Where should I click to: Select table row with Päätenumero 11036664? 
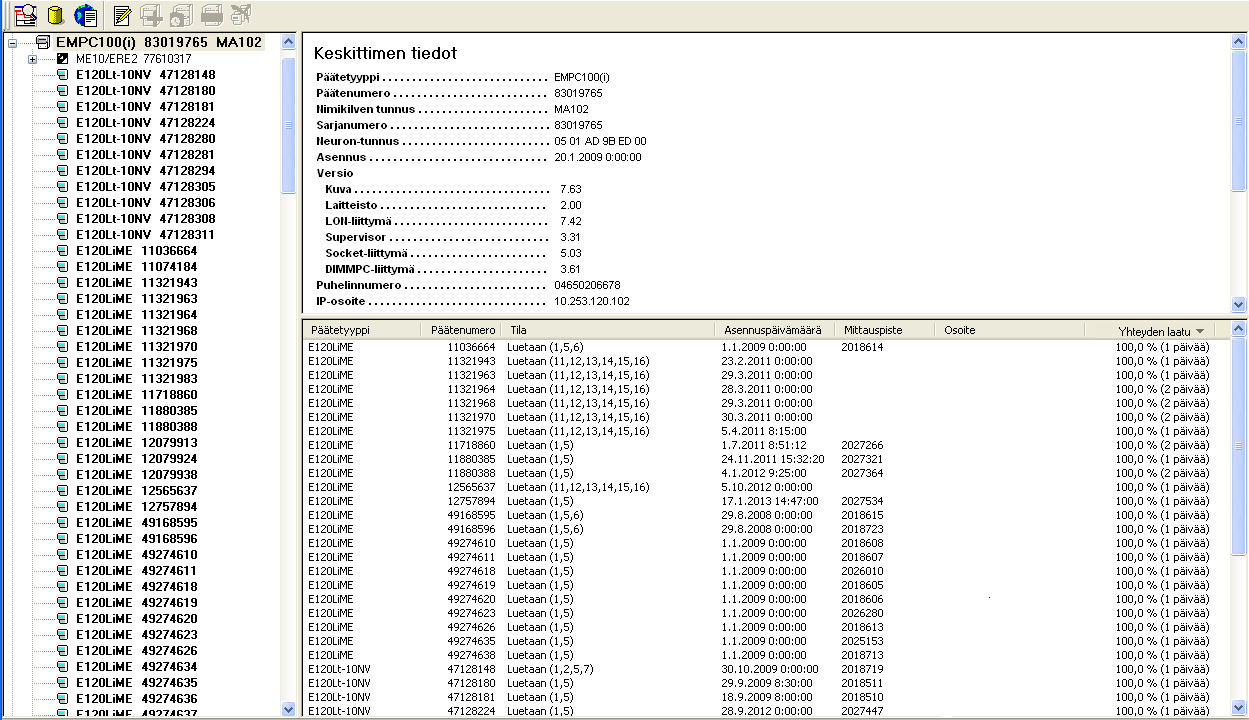tap(765, 347)
